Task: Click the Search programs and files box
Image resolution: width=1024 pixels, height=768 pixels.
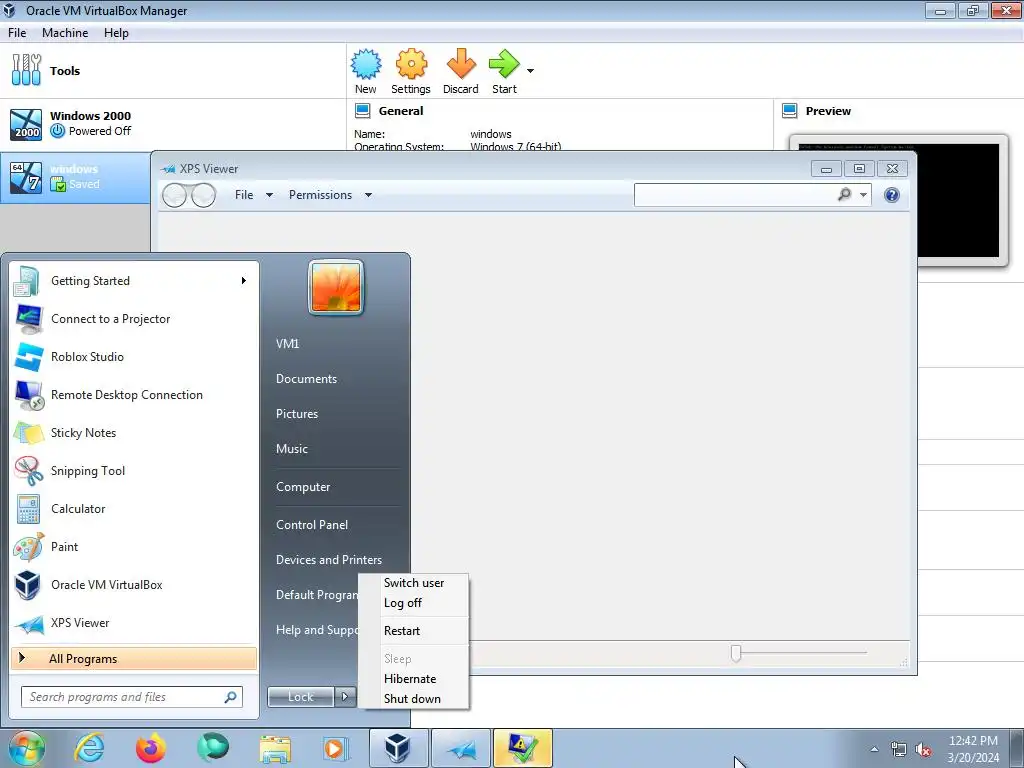Action: 132,697
